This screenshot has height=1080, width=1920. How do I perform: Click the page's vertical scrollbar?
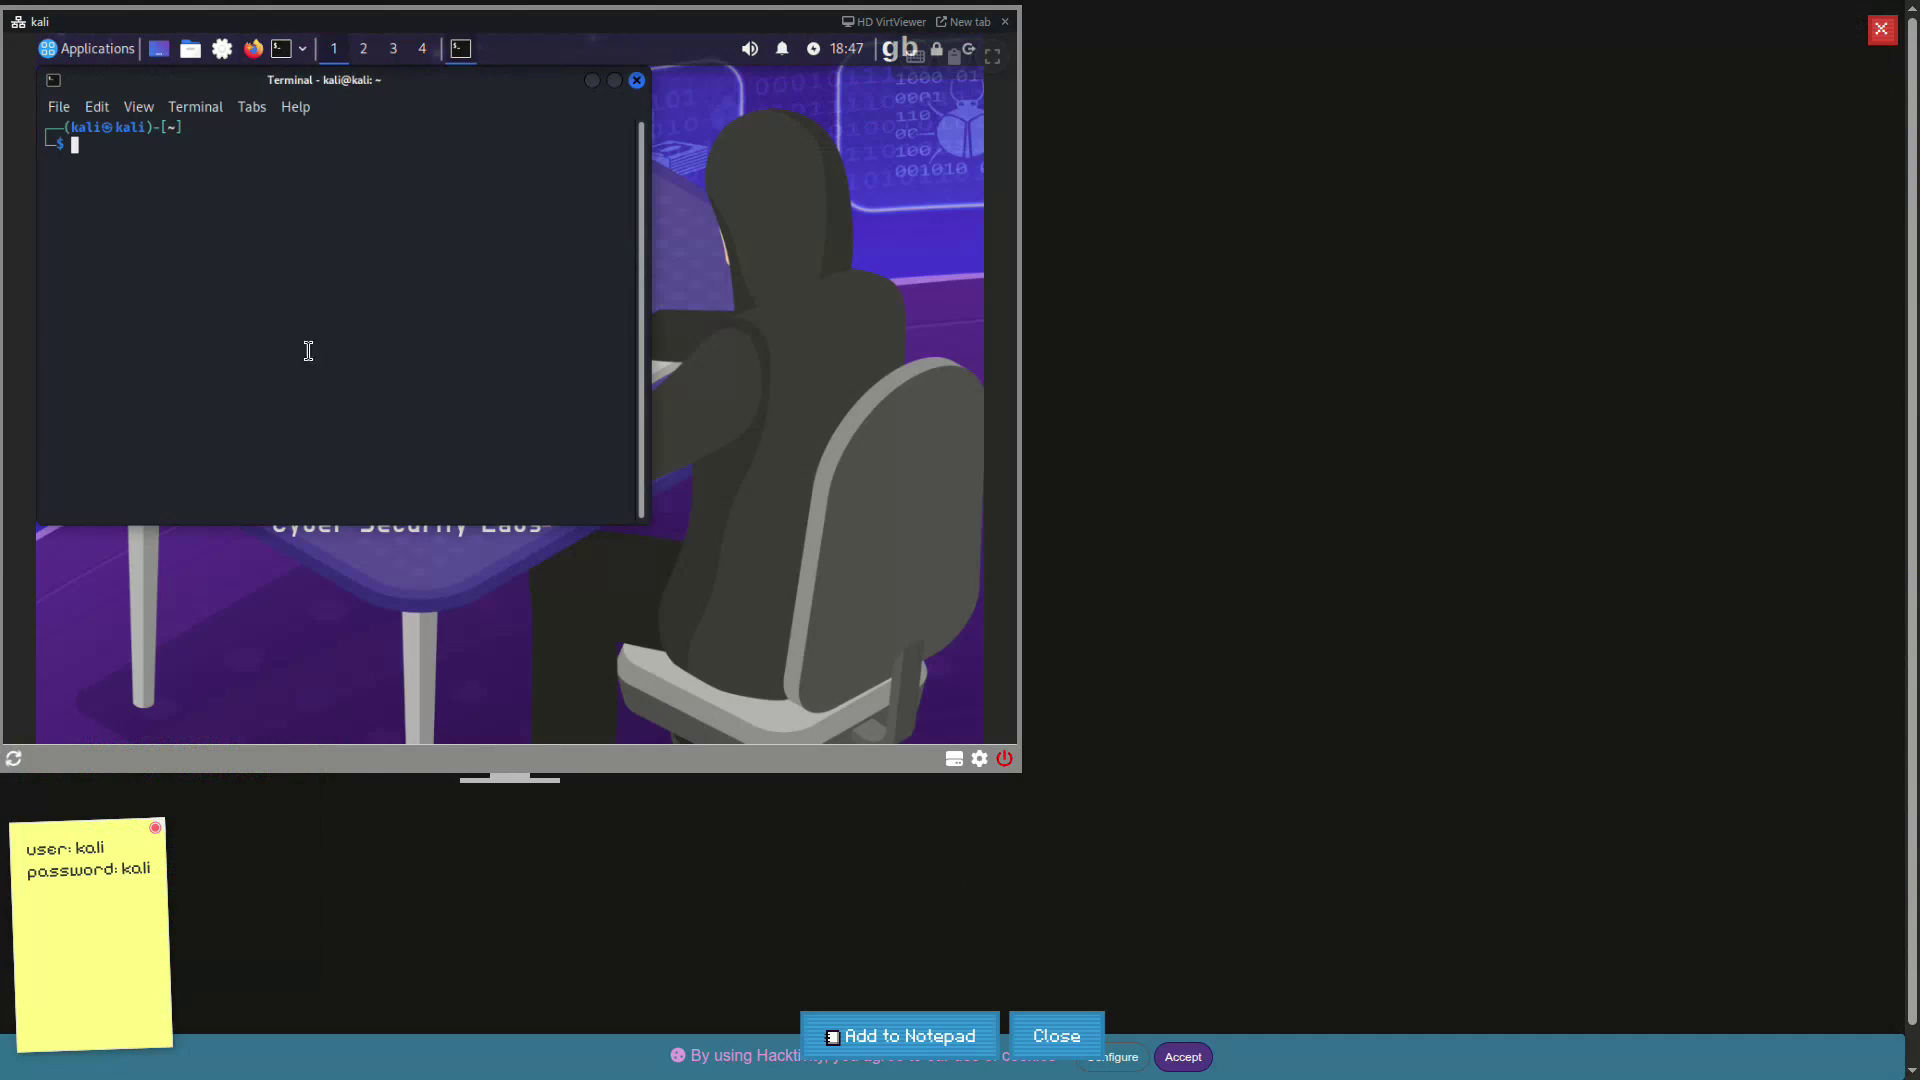[1912, 520]
